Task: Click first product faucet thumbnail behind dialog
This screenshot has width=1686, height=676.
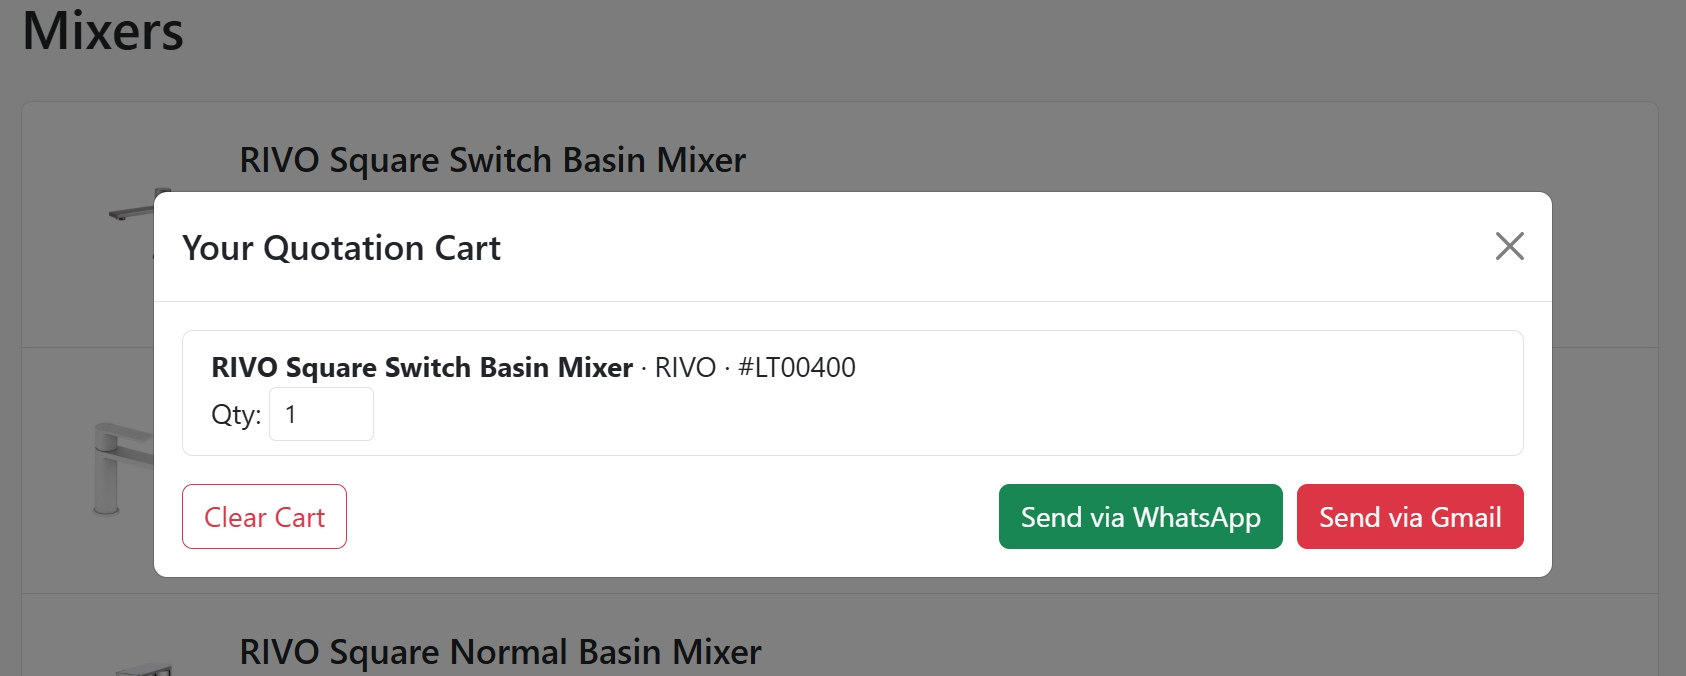Action: coord(135,208)
